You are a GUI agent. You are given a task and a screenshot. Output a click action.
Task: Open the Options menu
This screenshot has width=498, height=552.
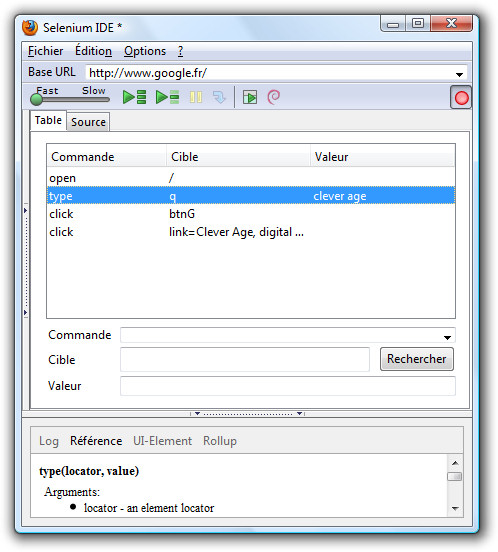pos(145,51)
